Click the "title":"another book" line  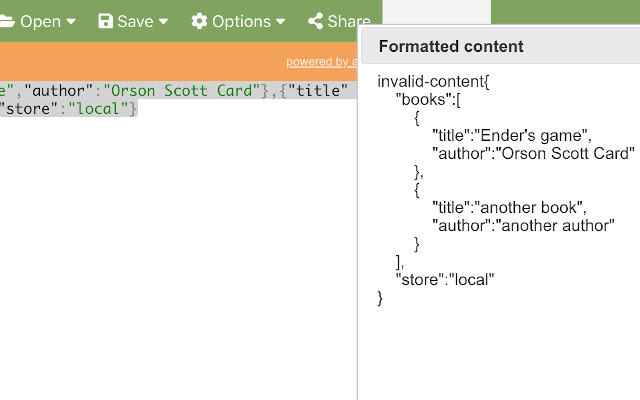pyautogui.click(x=509, y=207)
